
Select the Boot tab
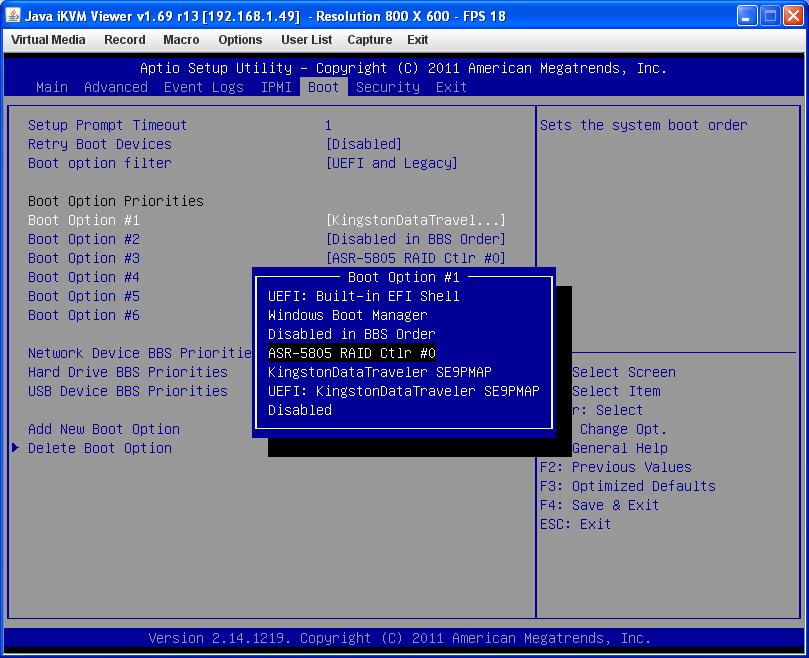tap(323, 87)
